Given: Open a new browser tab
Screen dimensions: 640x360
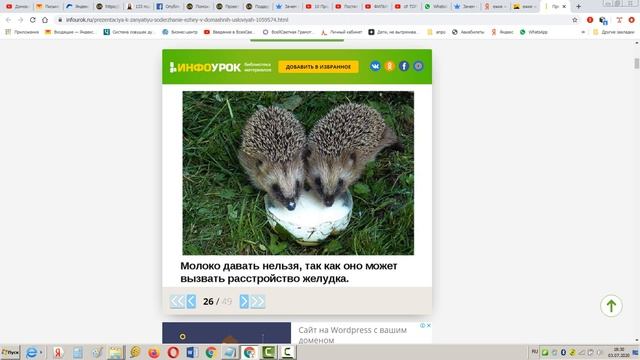Looking at the screenshot, I should [x=578, y=7].
